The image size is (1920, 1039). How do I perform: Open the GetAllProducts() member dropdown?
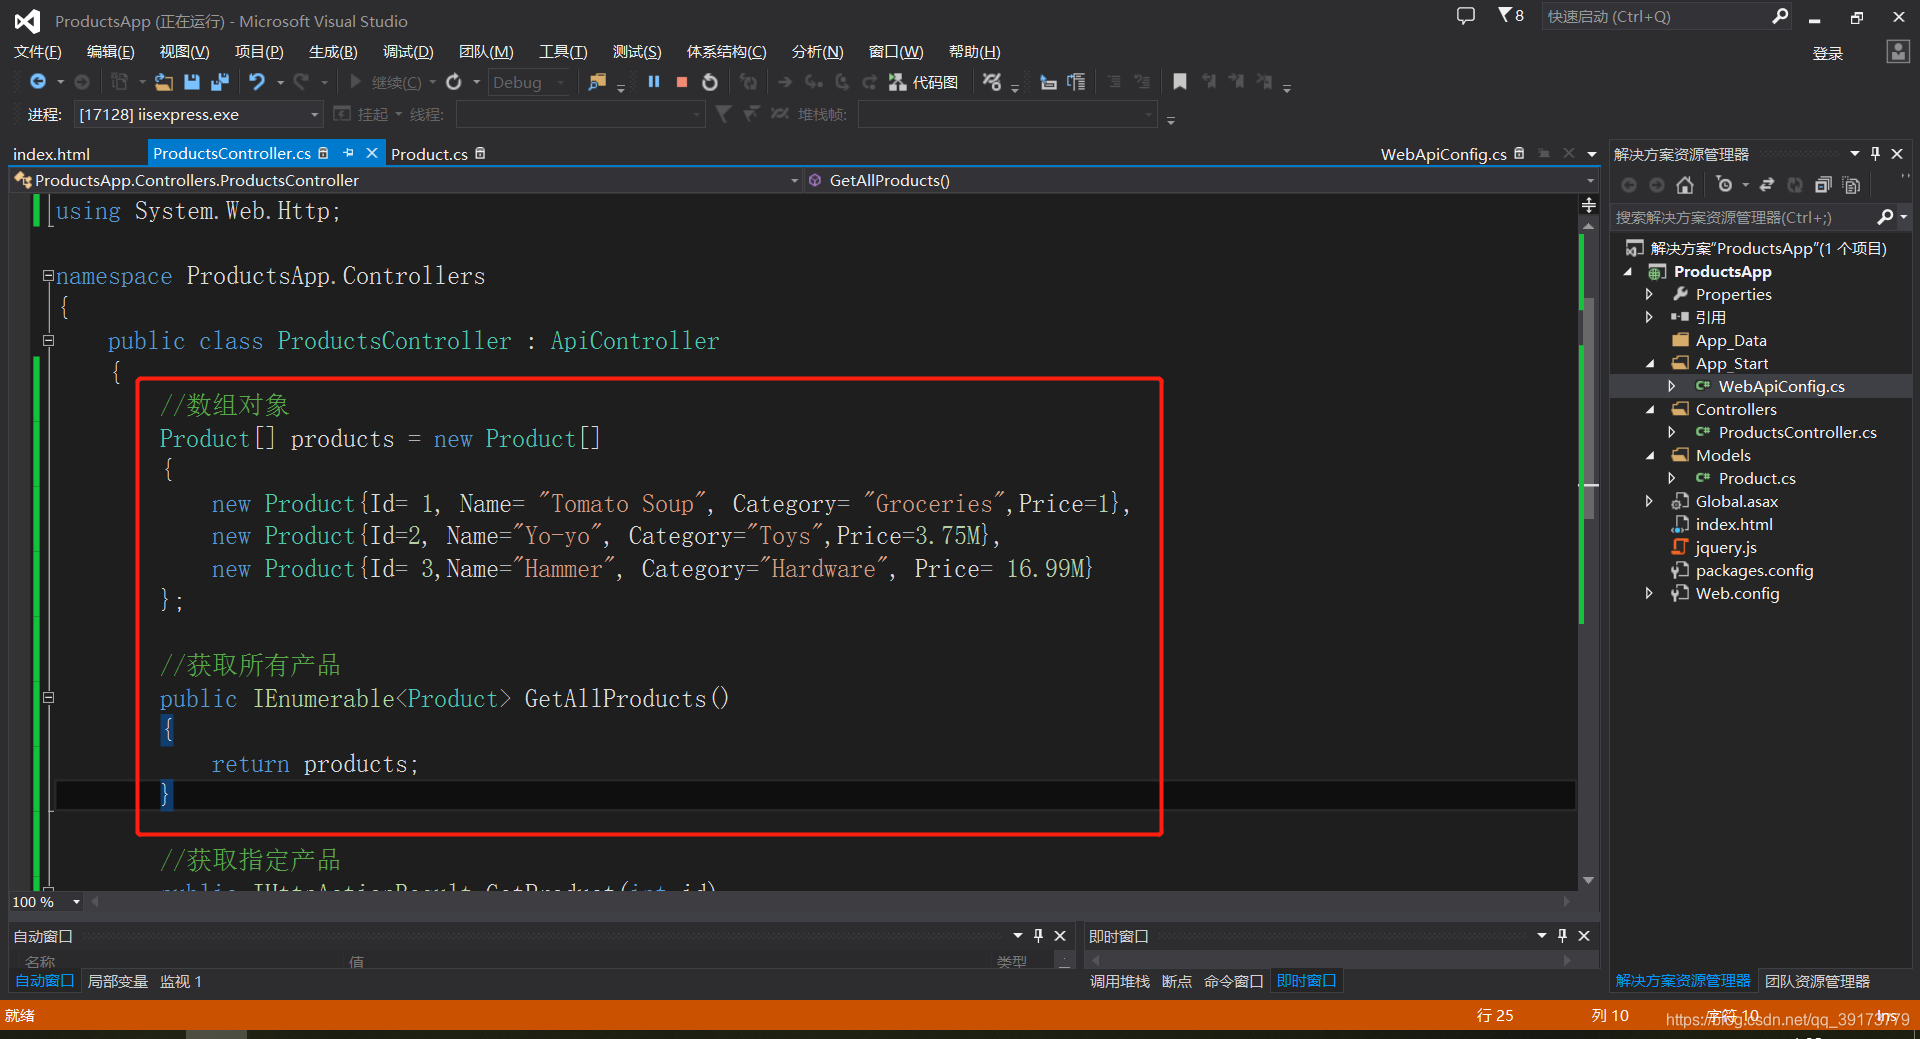tap(1200, 180)
